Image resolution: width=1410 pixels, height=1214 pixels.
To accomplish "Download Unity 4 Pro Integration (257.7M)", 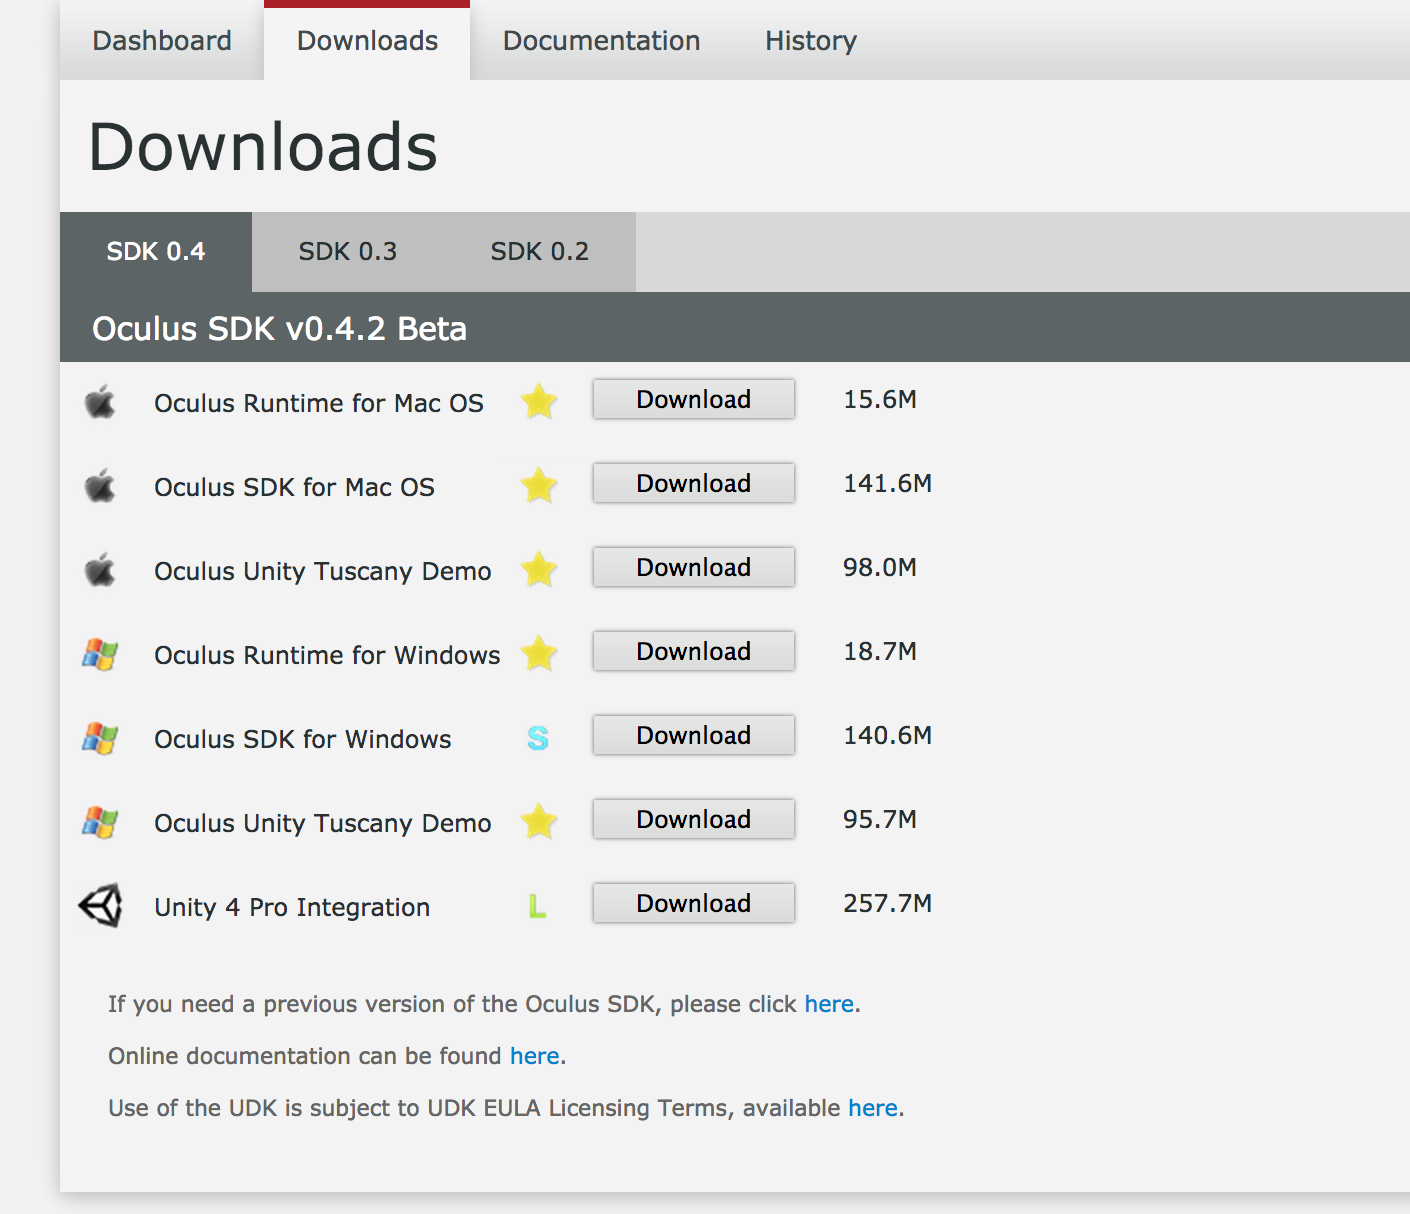I will 694,903.
